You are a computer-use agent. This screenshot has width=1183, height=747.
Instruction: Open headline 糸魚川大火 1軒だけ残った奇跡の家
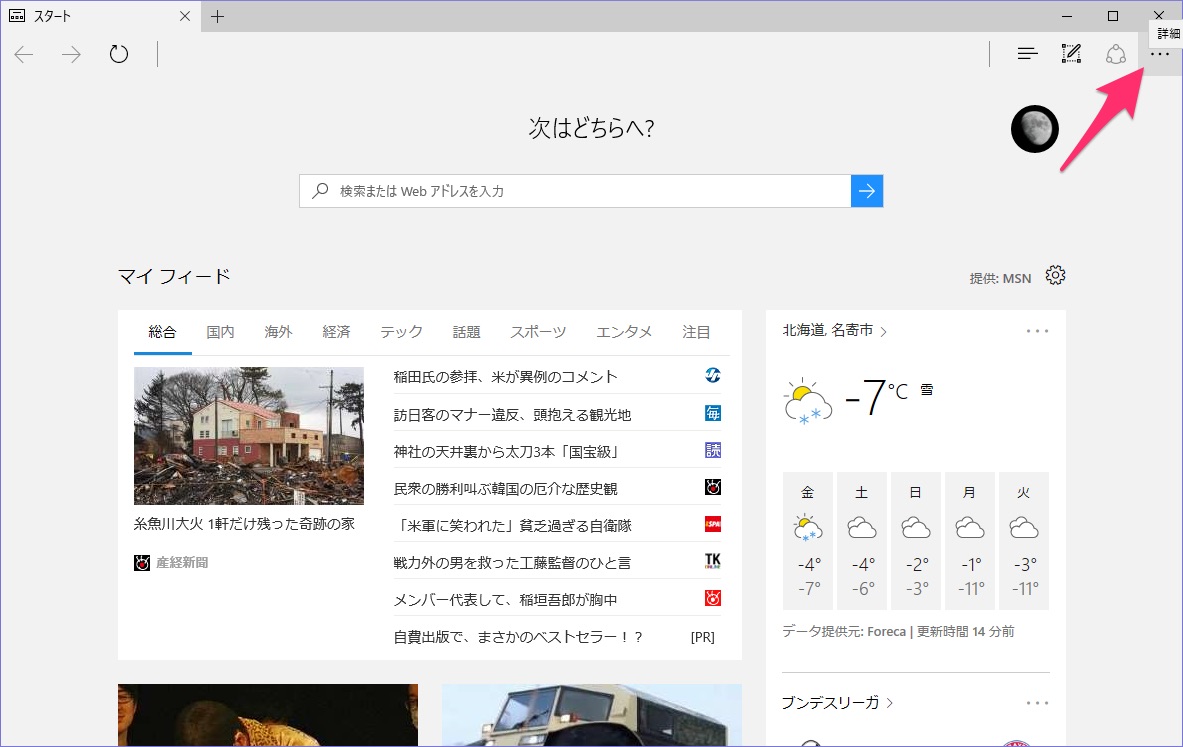coord(244,524)
